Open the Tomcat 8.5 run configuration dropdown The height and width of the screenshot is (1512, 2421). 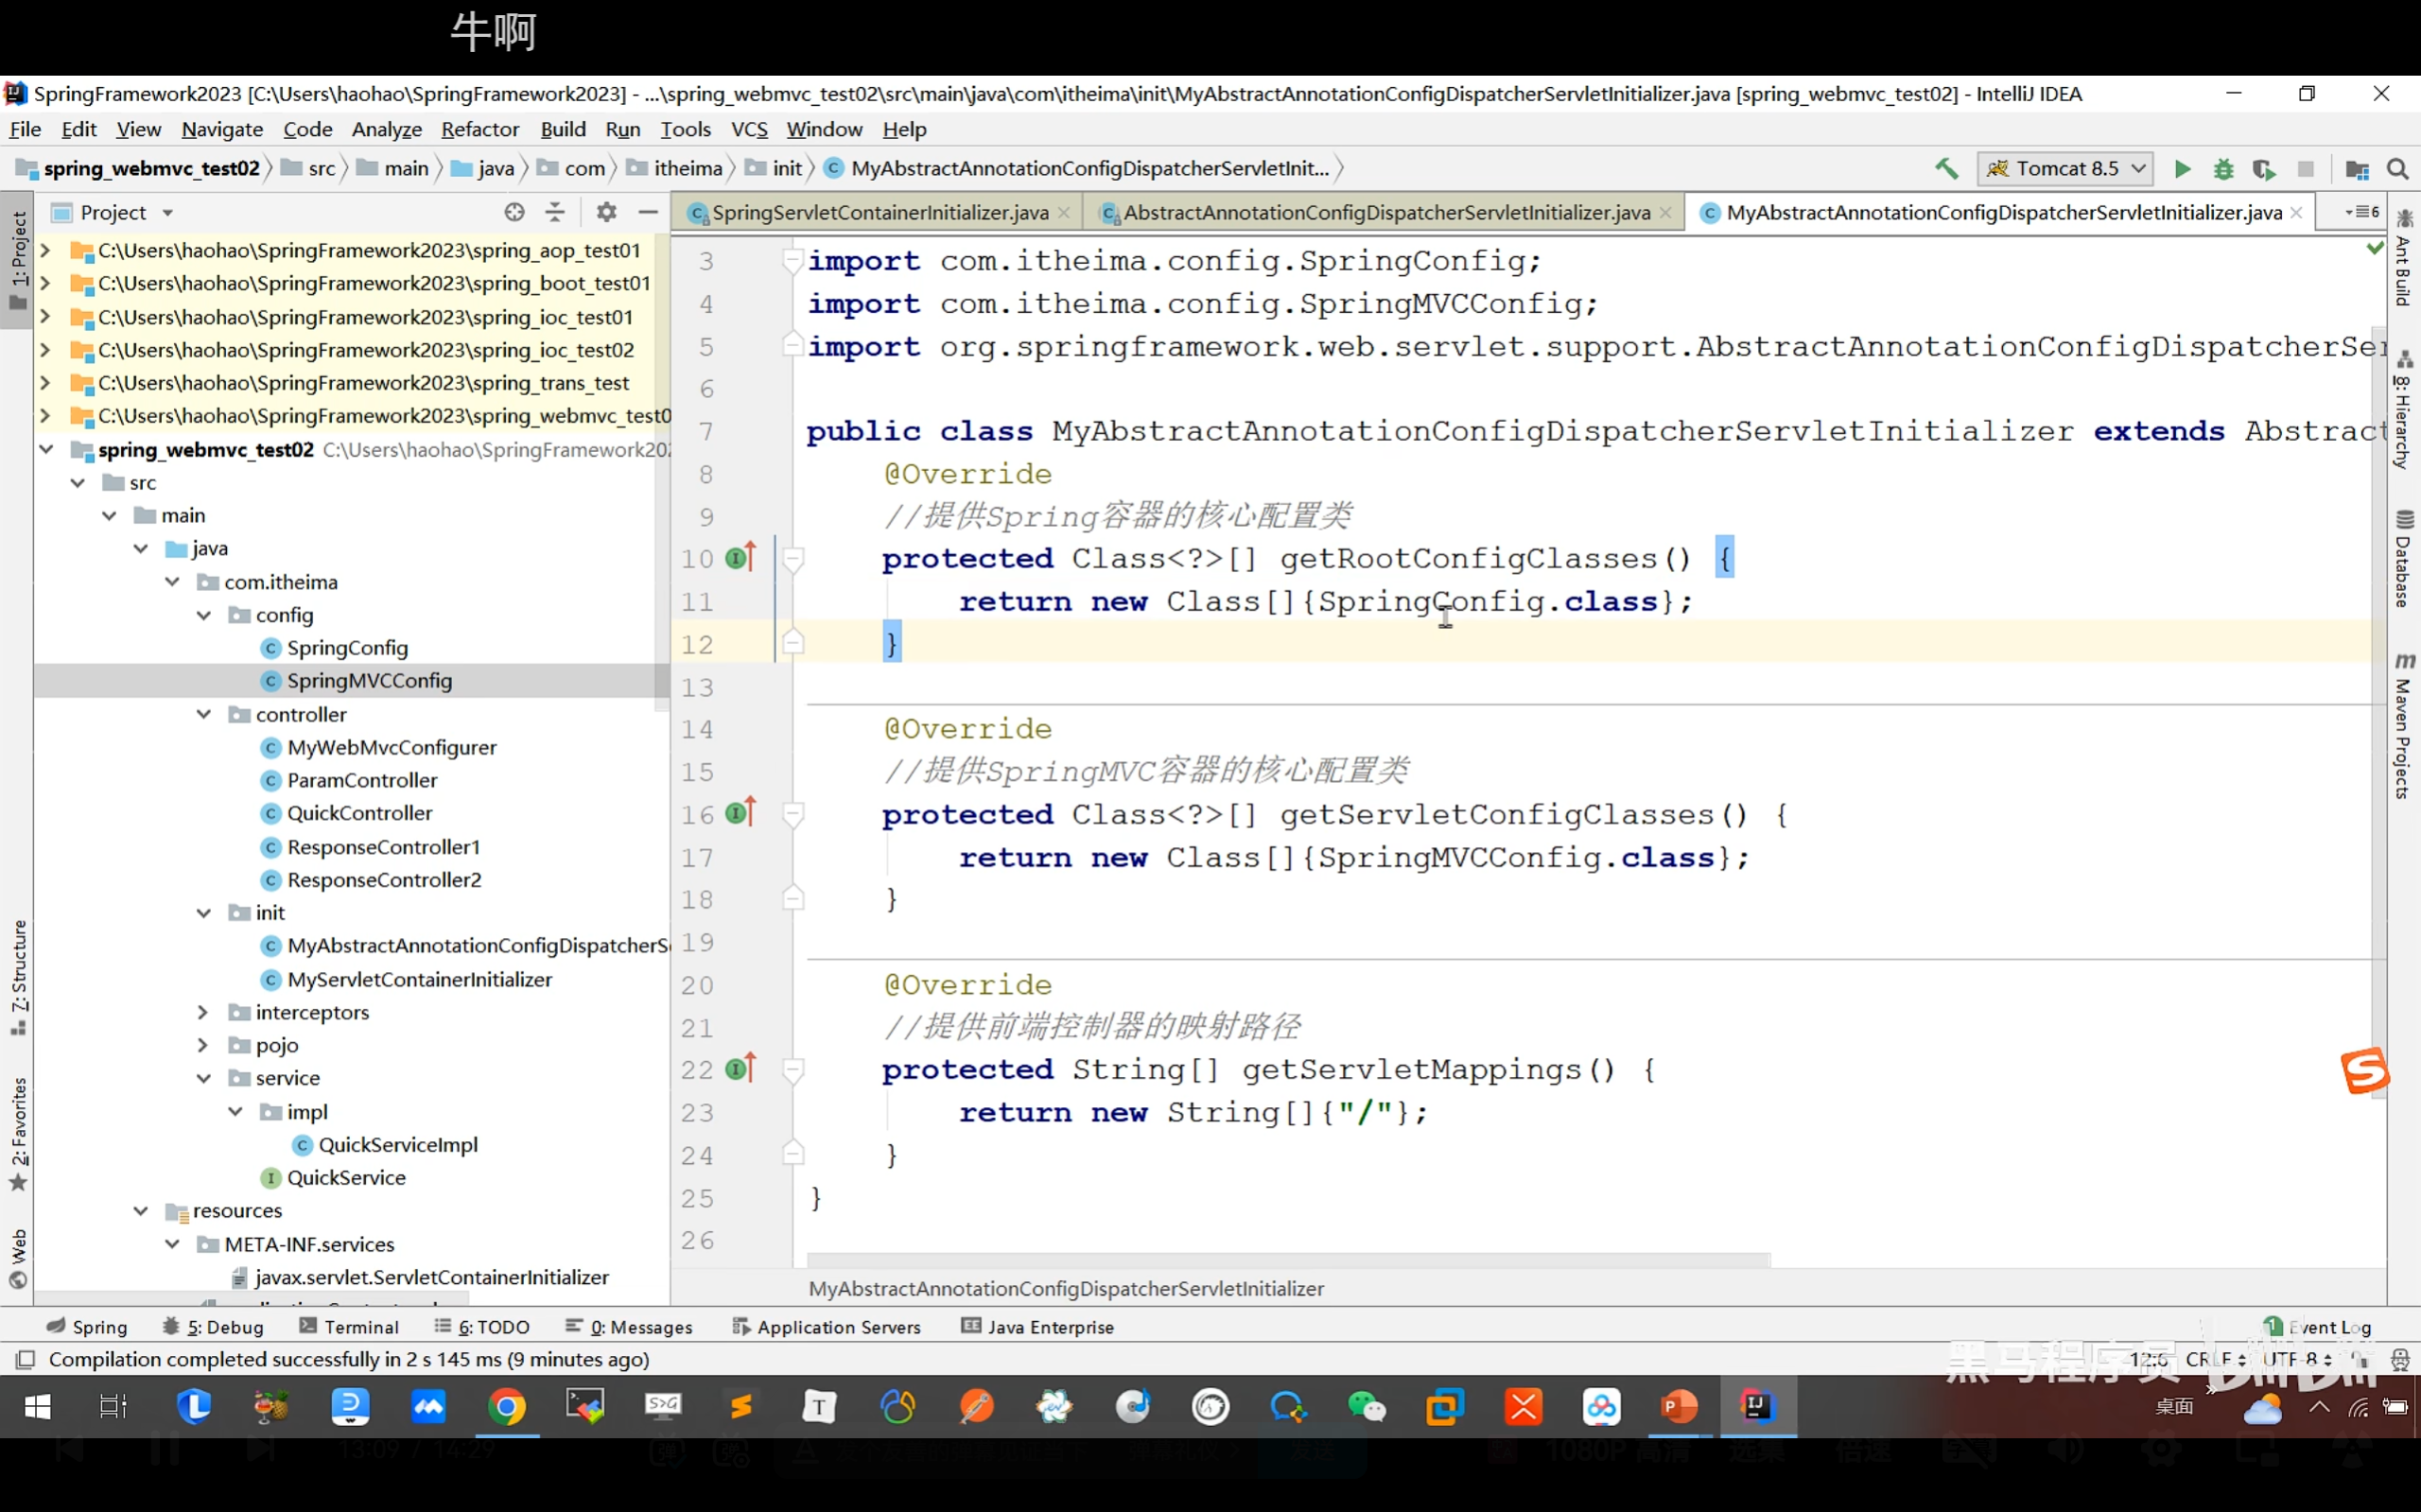pos(2065,168)
